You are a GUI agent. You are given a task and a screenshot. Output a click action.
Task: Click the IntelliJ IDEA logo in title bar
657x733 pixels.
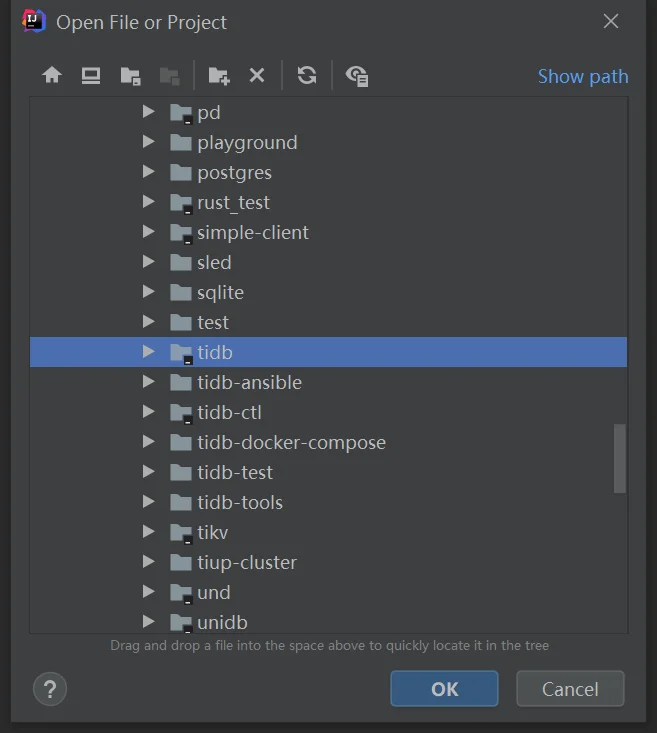click(x=34, y=22)
